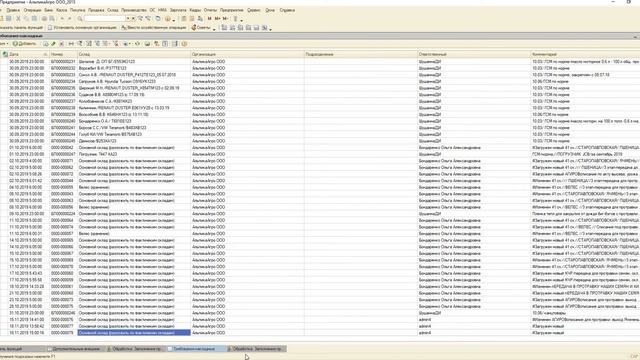Open the Зарплата menu
The height and width of the screenshot is (360, 640).
pyautogui.click(x=178, y=10)
